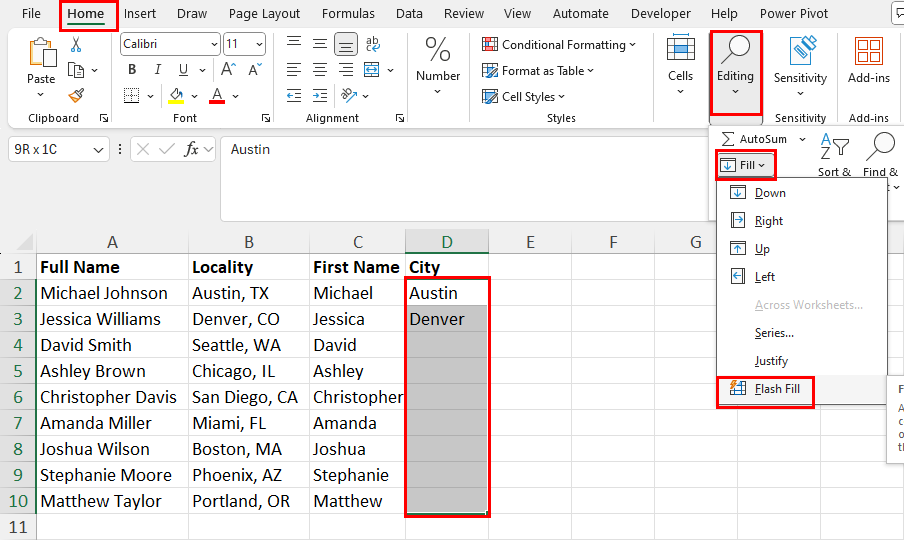
Task: Toggle bottom align button
Action: pyautogui.click(x=345, y=44)
